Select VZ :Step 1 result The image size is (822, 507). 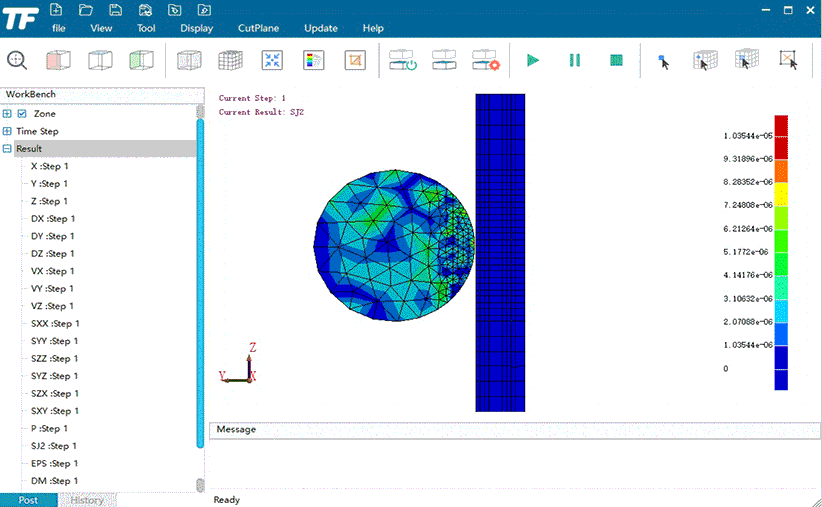pyautogui.click(x=52, y=306)
